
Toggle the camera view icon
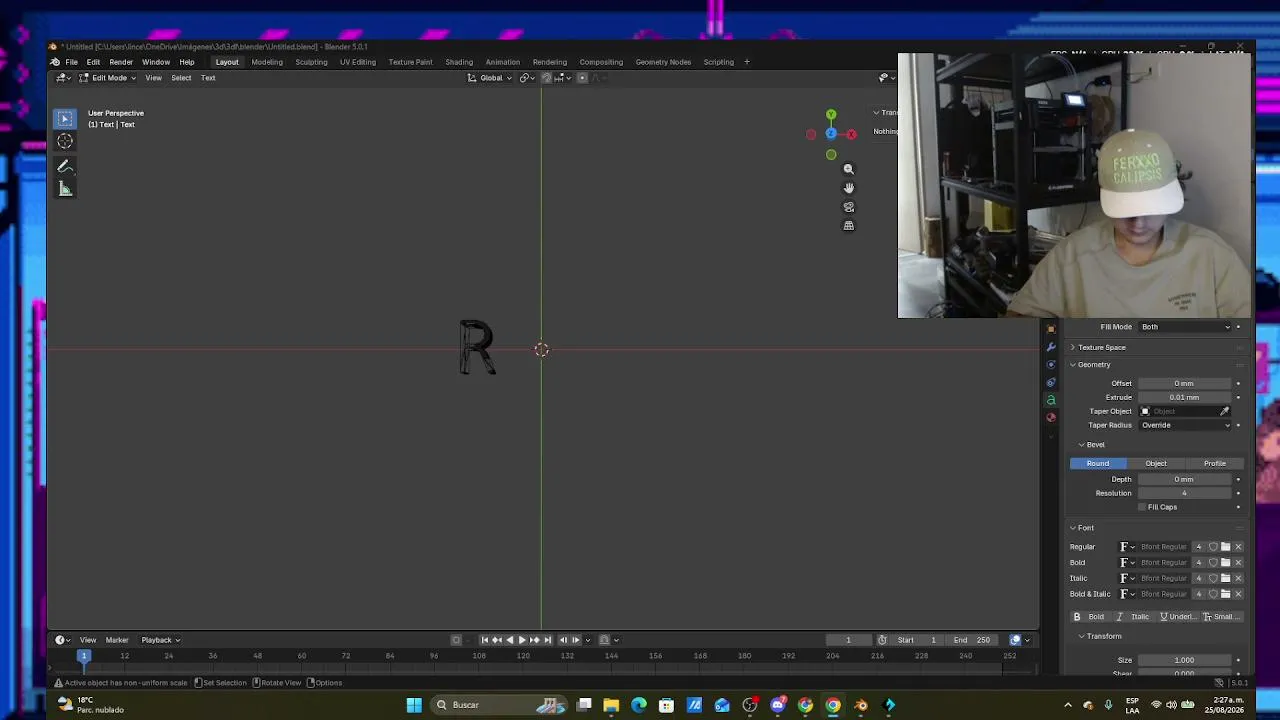click(849, 207)
